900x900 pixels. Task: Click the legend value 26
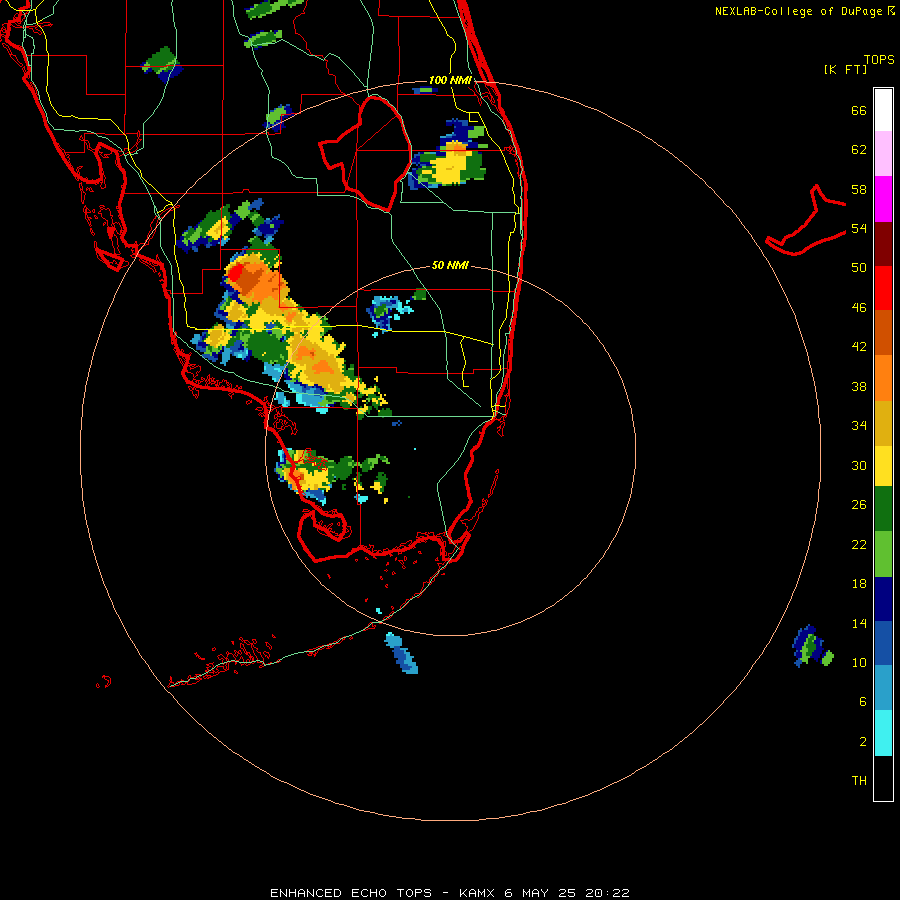click(x=859, y=505)
